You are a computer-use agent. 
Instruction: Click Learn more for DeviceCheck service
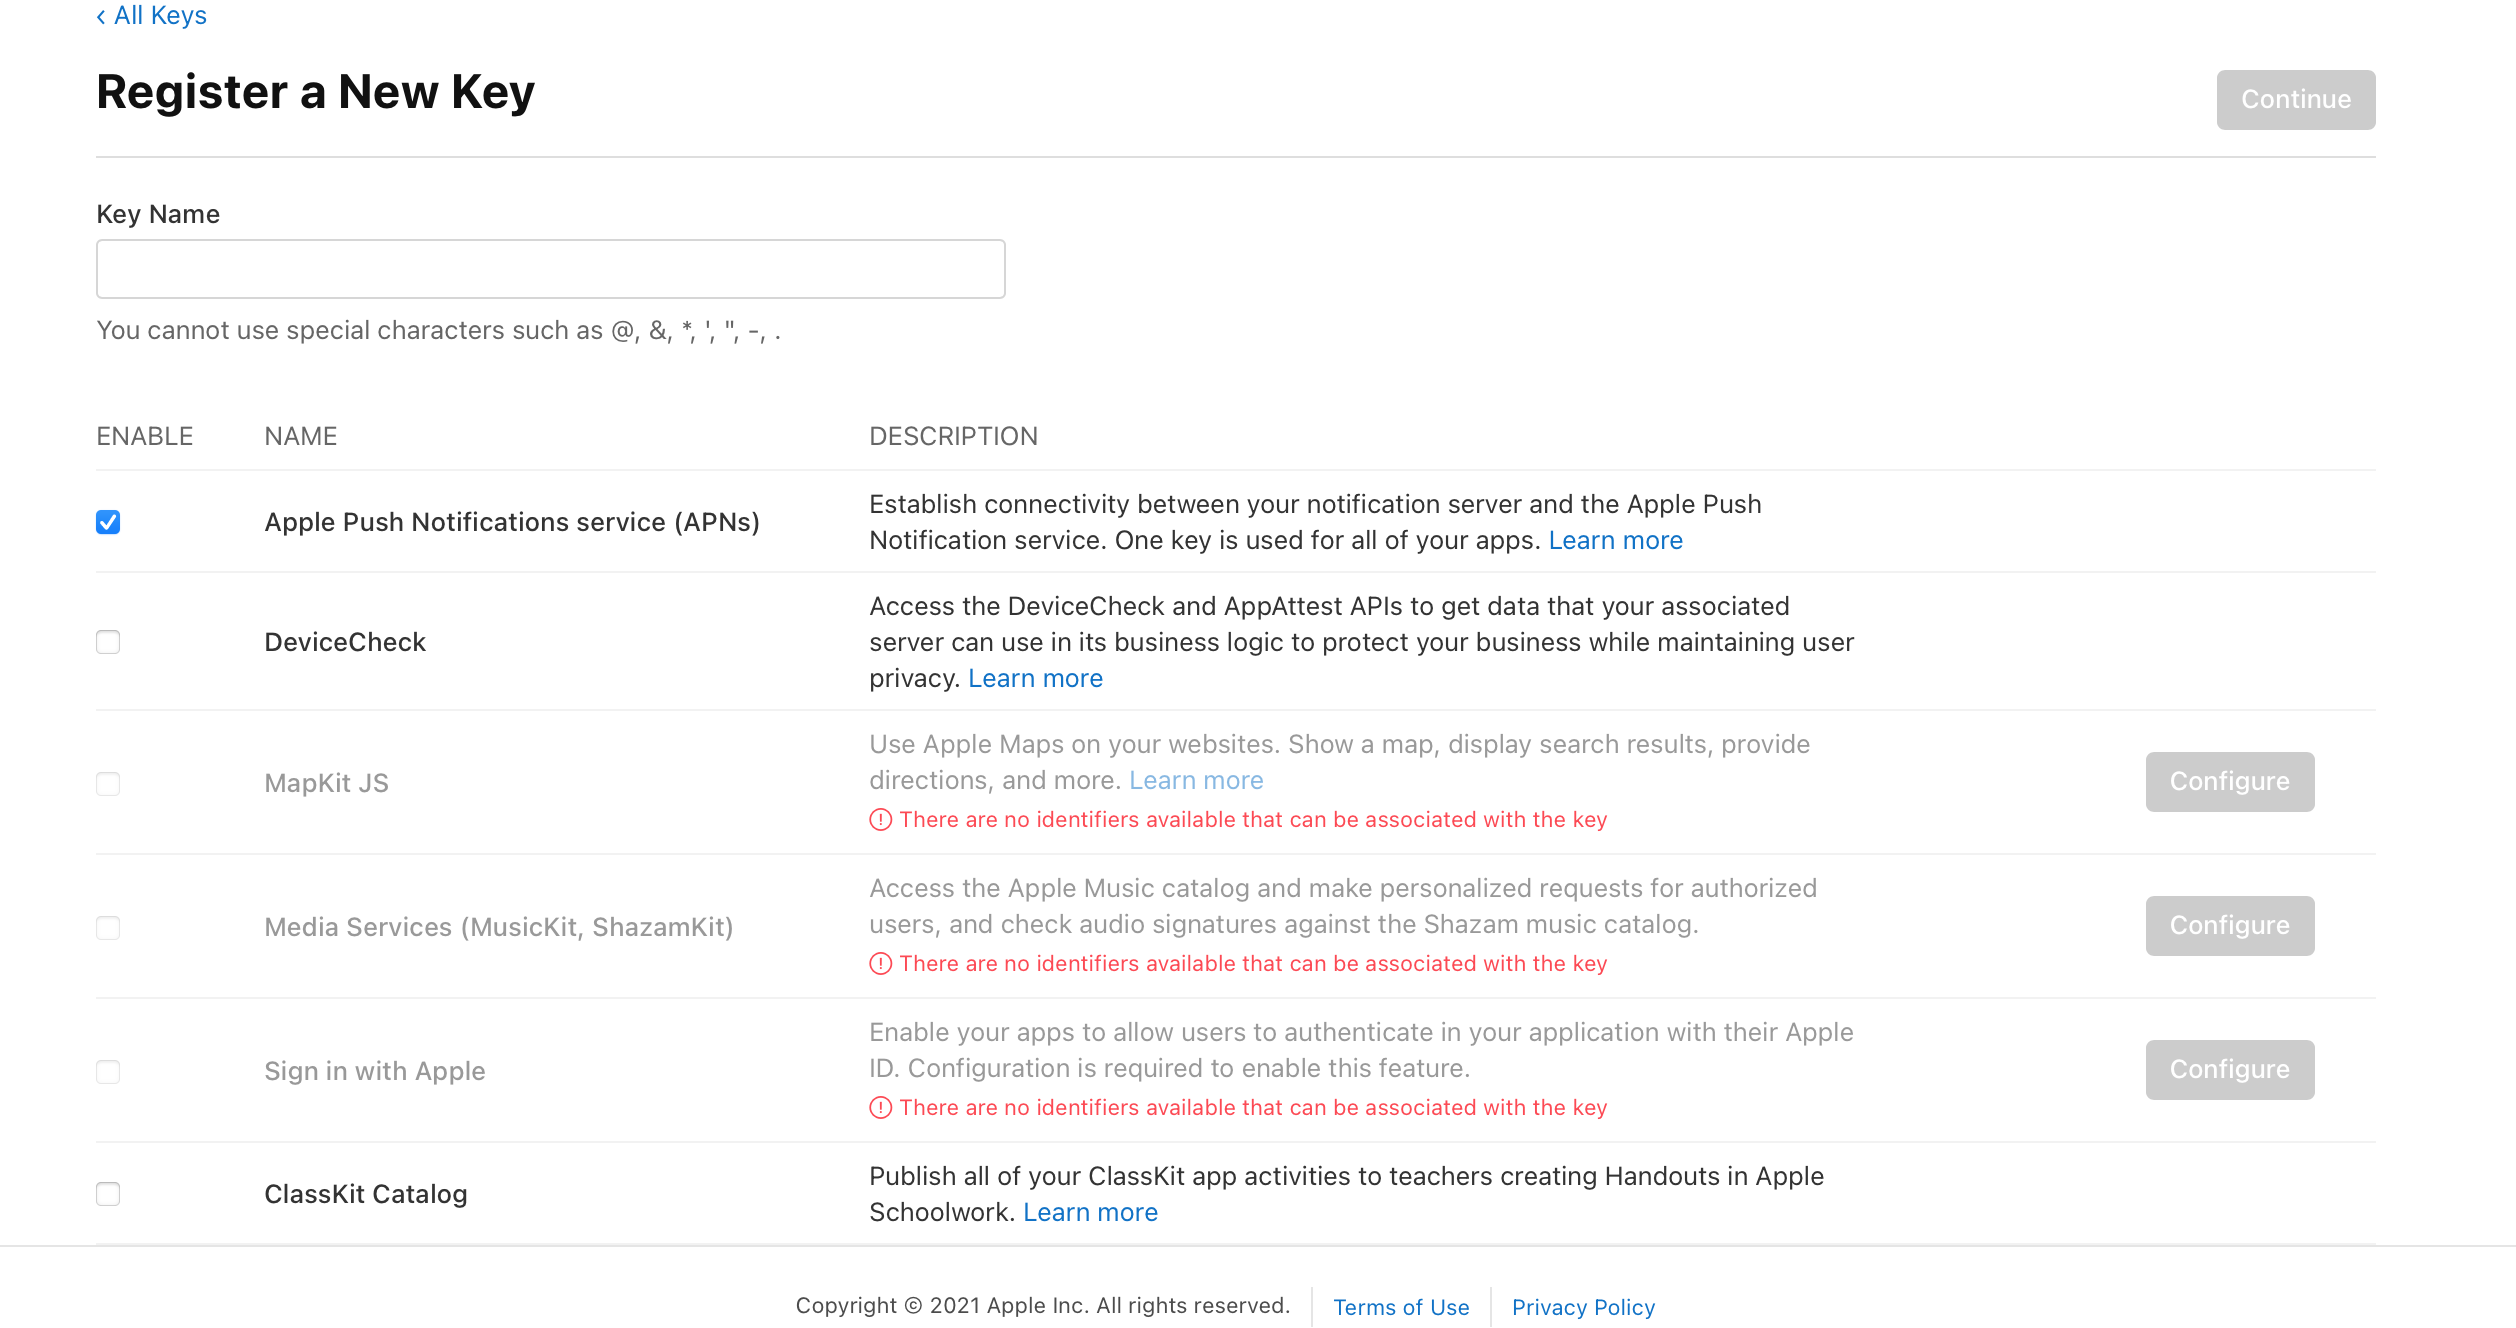1030,677
